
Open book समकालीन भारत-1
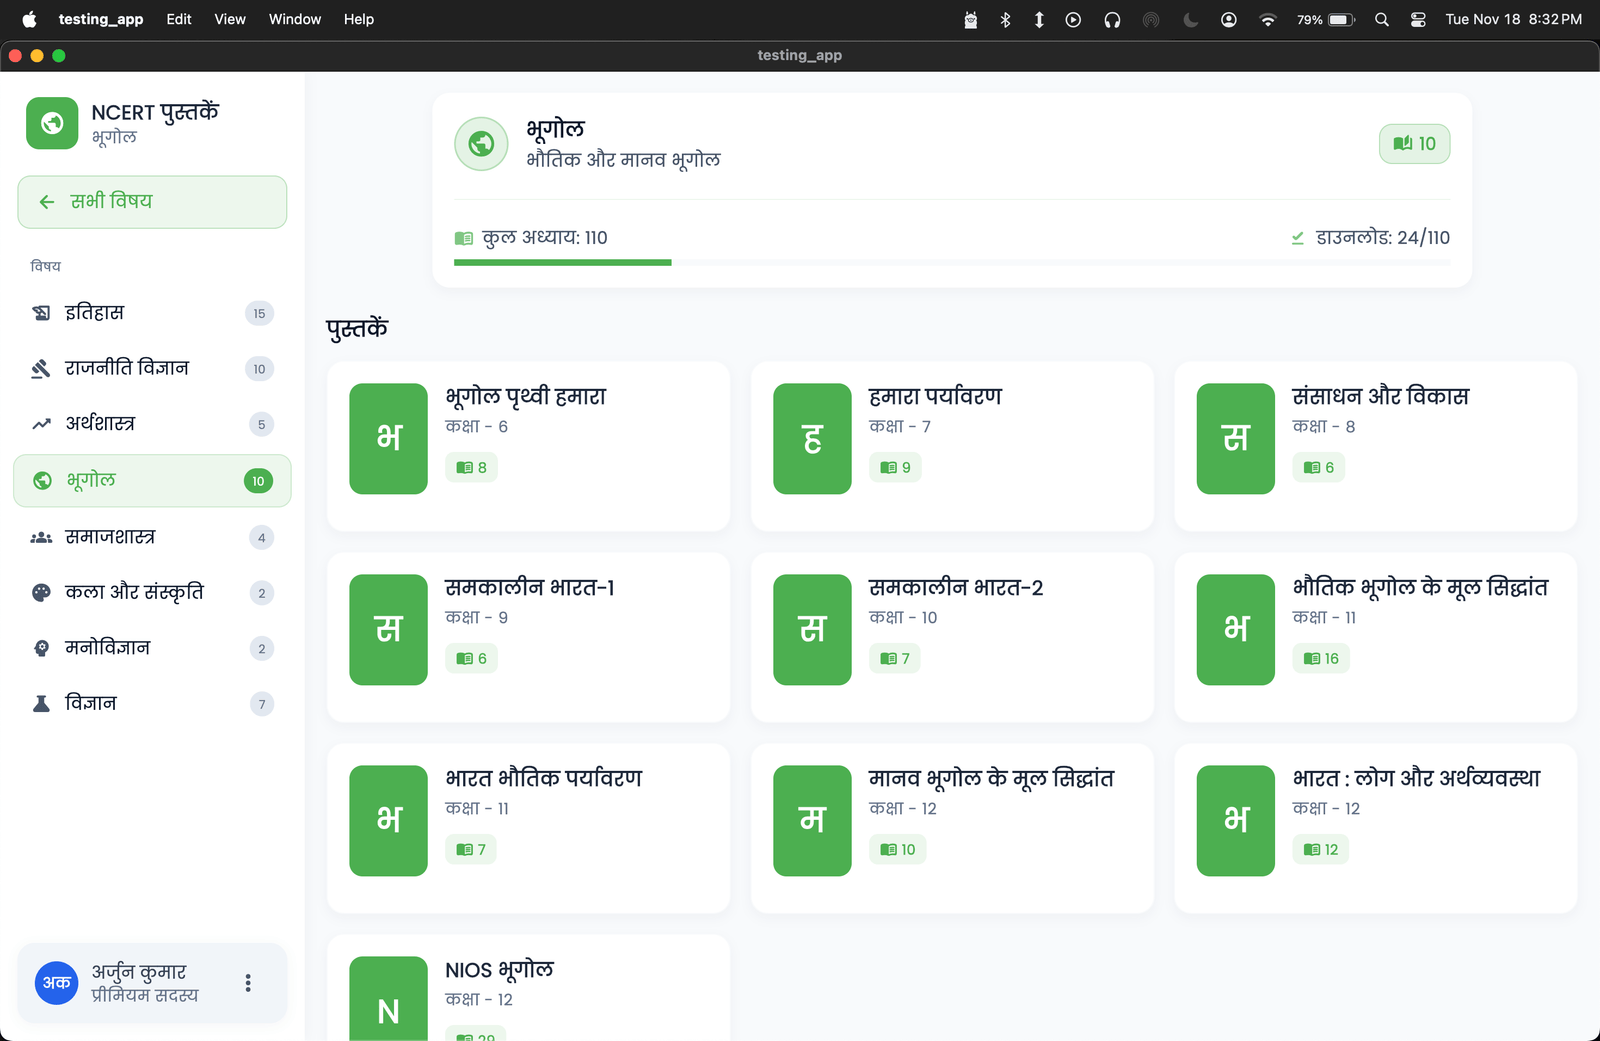(x=528, y=637)
